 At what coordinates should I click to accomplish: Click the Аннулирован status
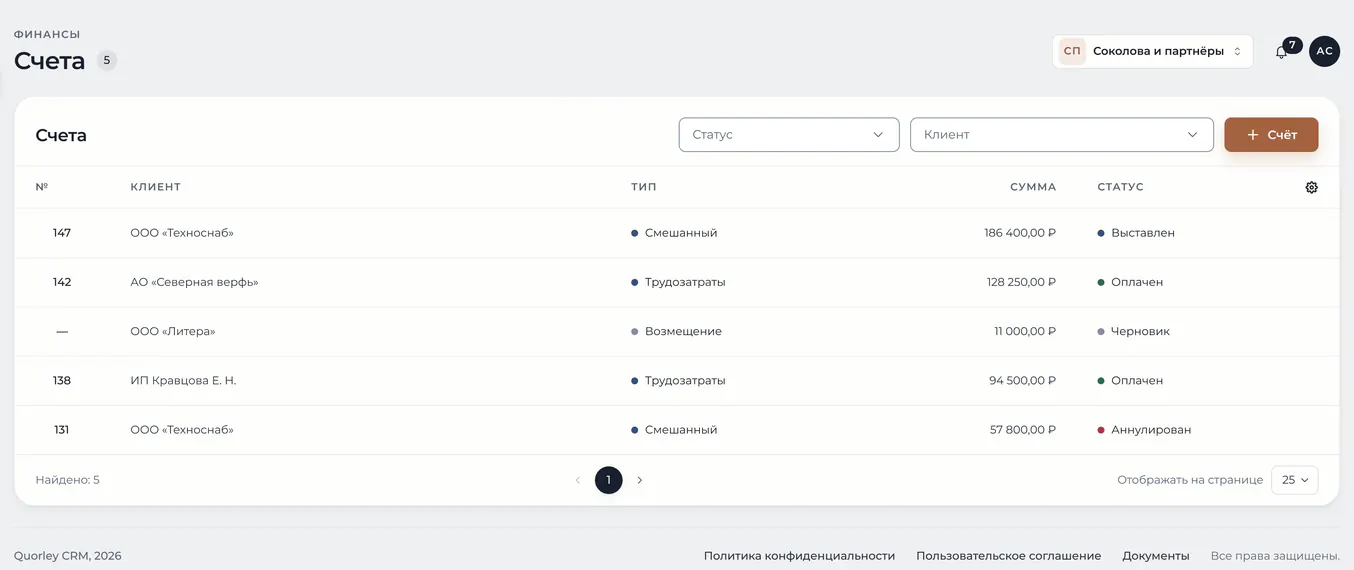point(1144,430)
